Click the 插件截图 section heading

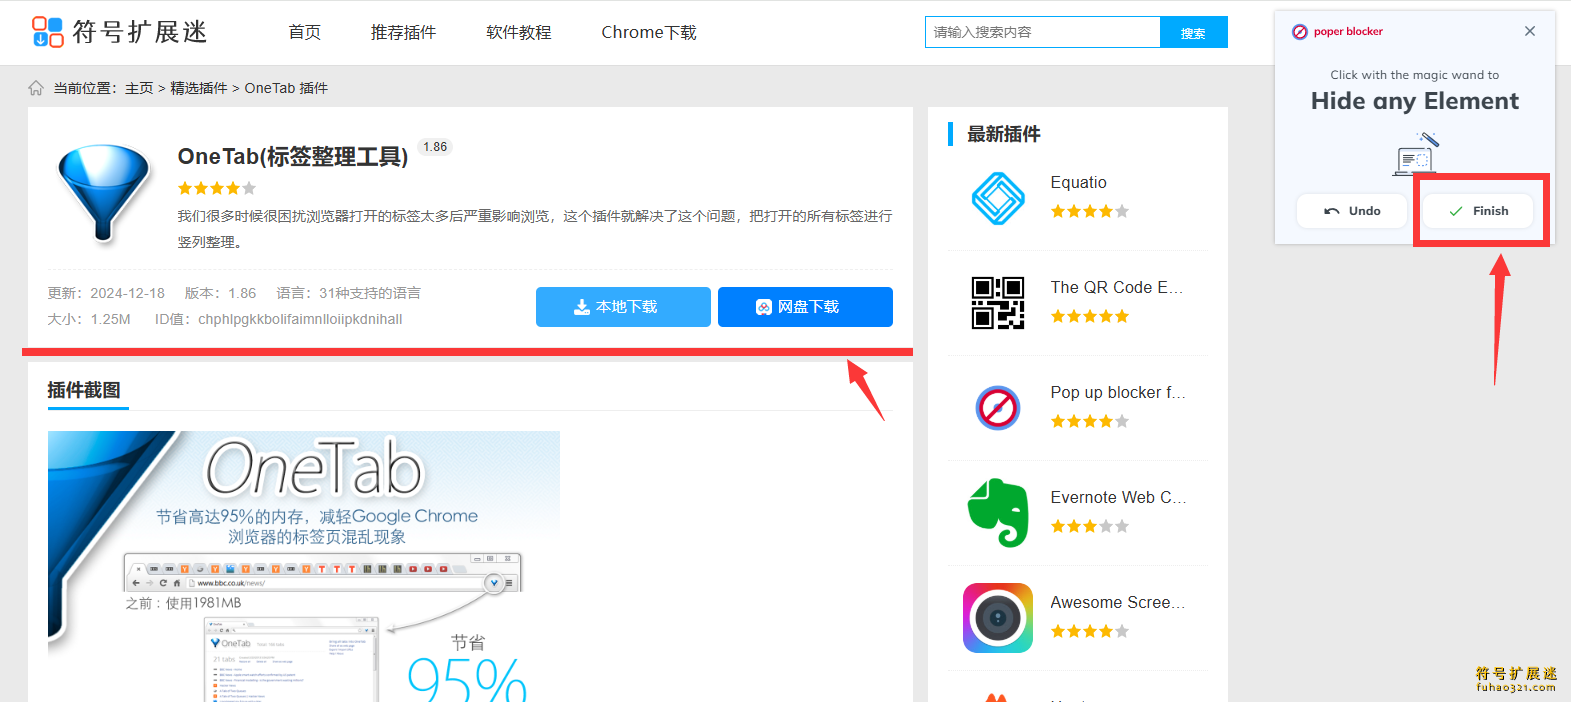click(x=84, y=390)
